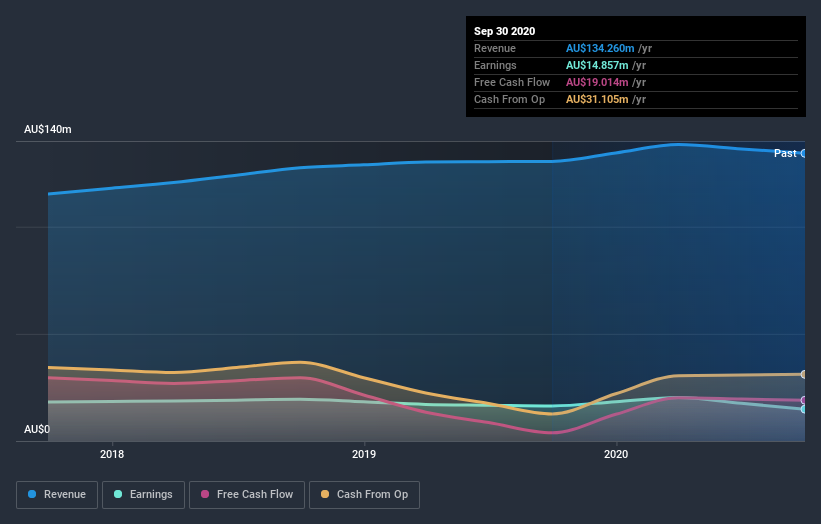The image size is (821, 524).
Task: Click the teal Earnings legend dot
Action: coord(118,494)
